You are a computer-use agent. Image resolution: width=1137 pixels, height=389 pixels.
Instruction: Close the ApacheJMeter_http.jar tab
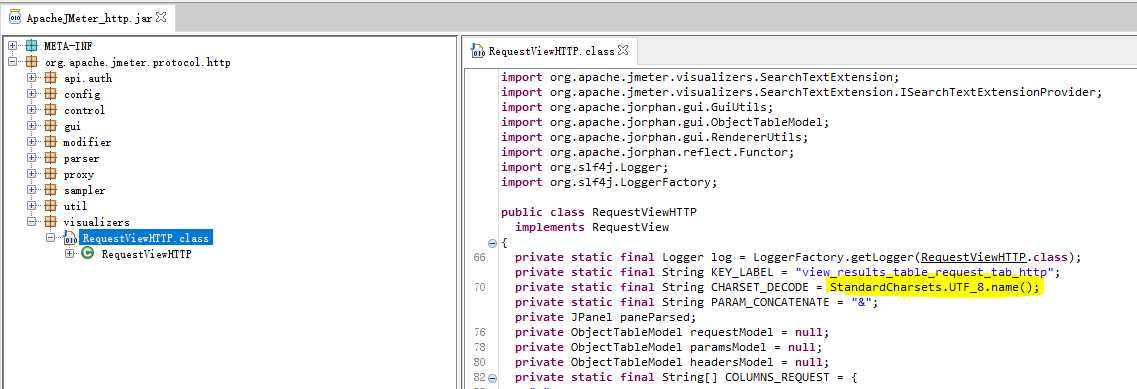[161, 17]
